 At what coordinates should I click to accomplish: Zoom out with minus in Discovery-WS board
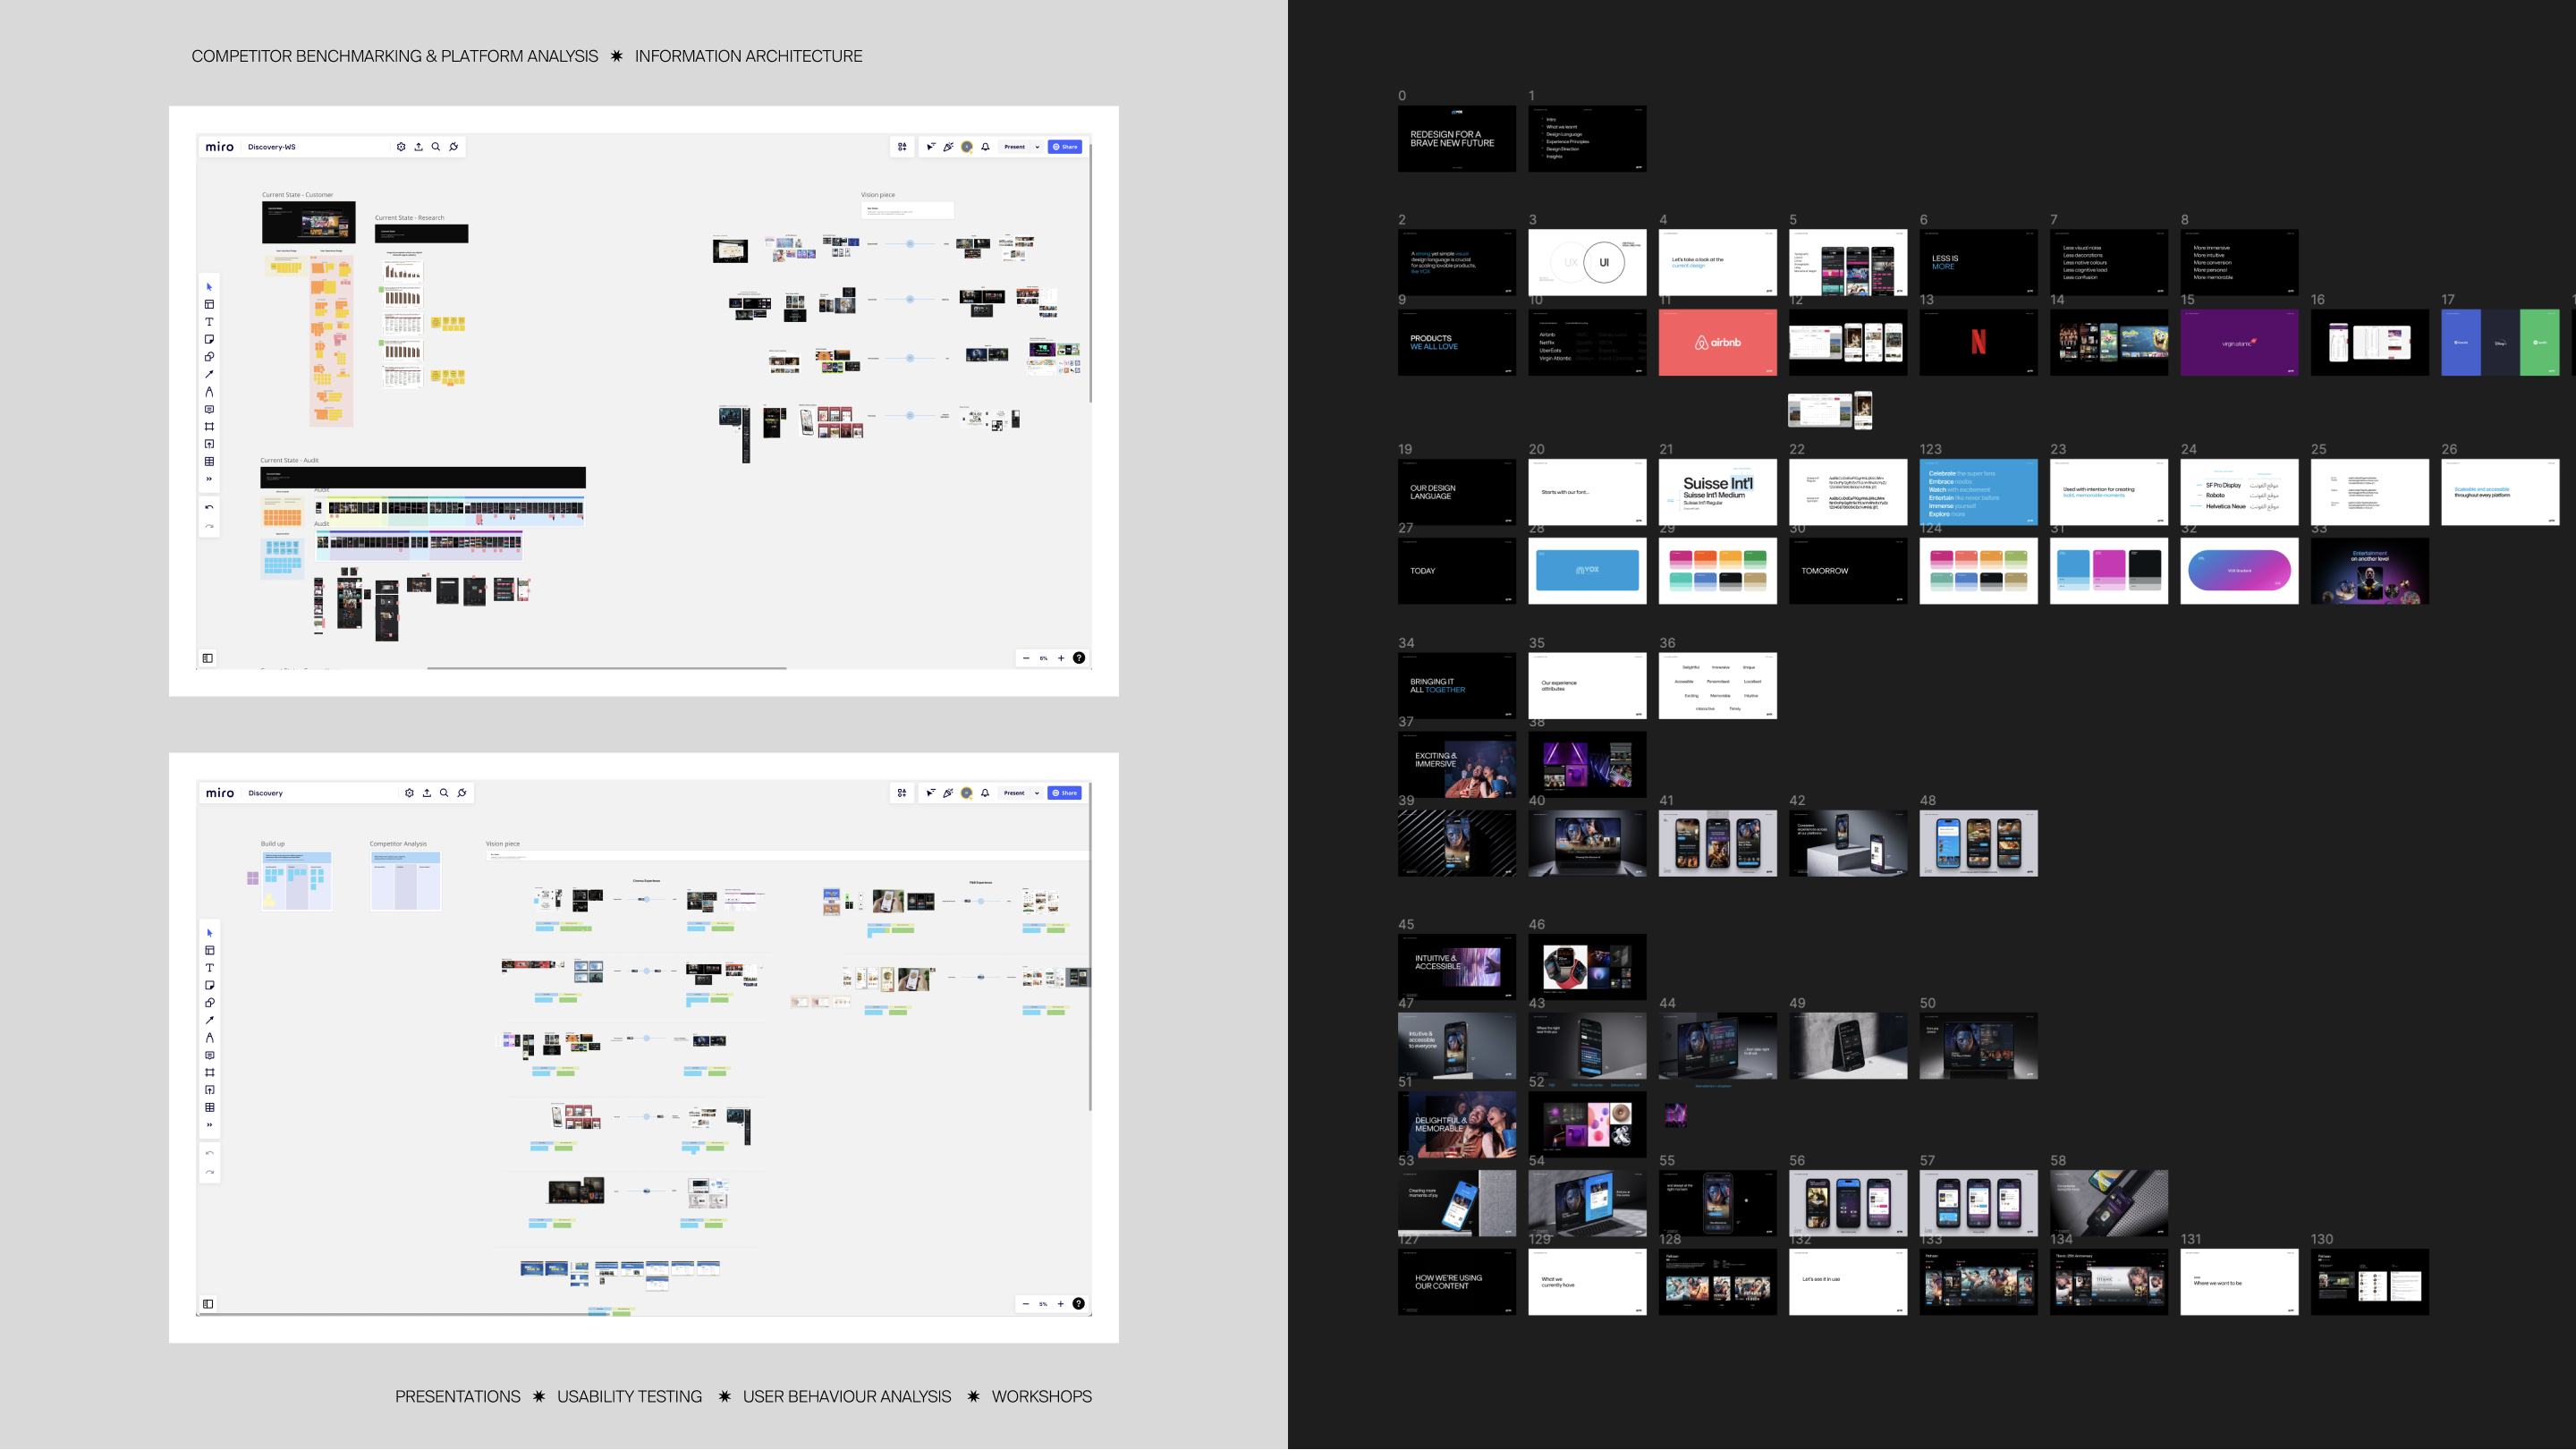pos(1026,658)
